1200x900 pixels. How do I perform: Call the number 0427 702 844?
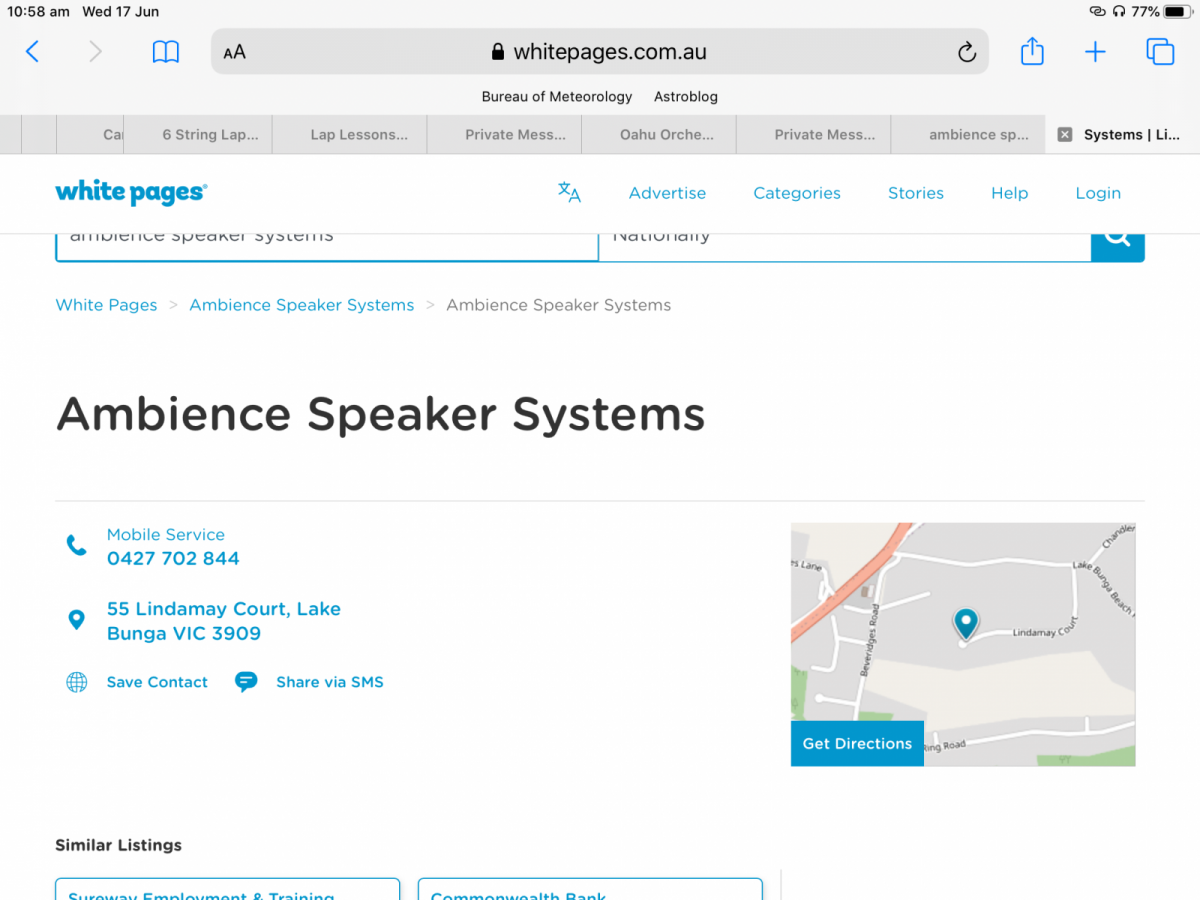coord(173,559)
